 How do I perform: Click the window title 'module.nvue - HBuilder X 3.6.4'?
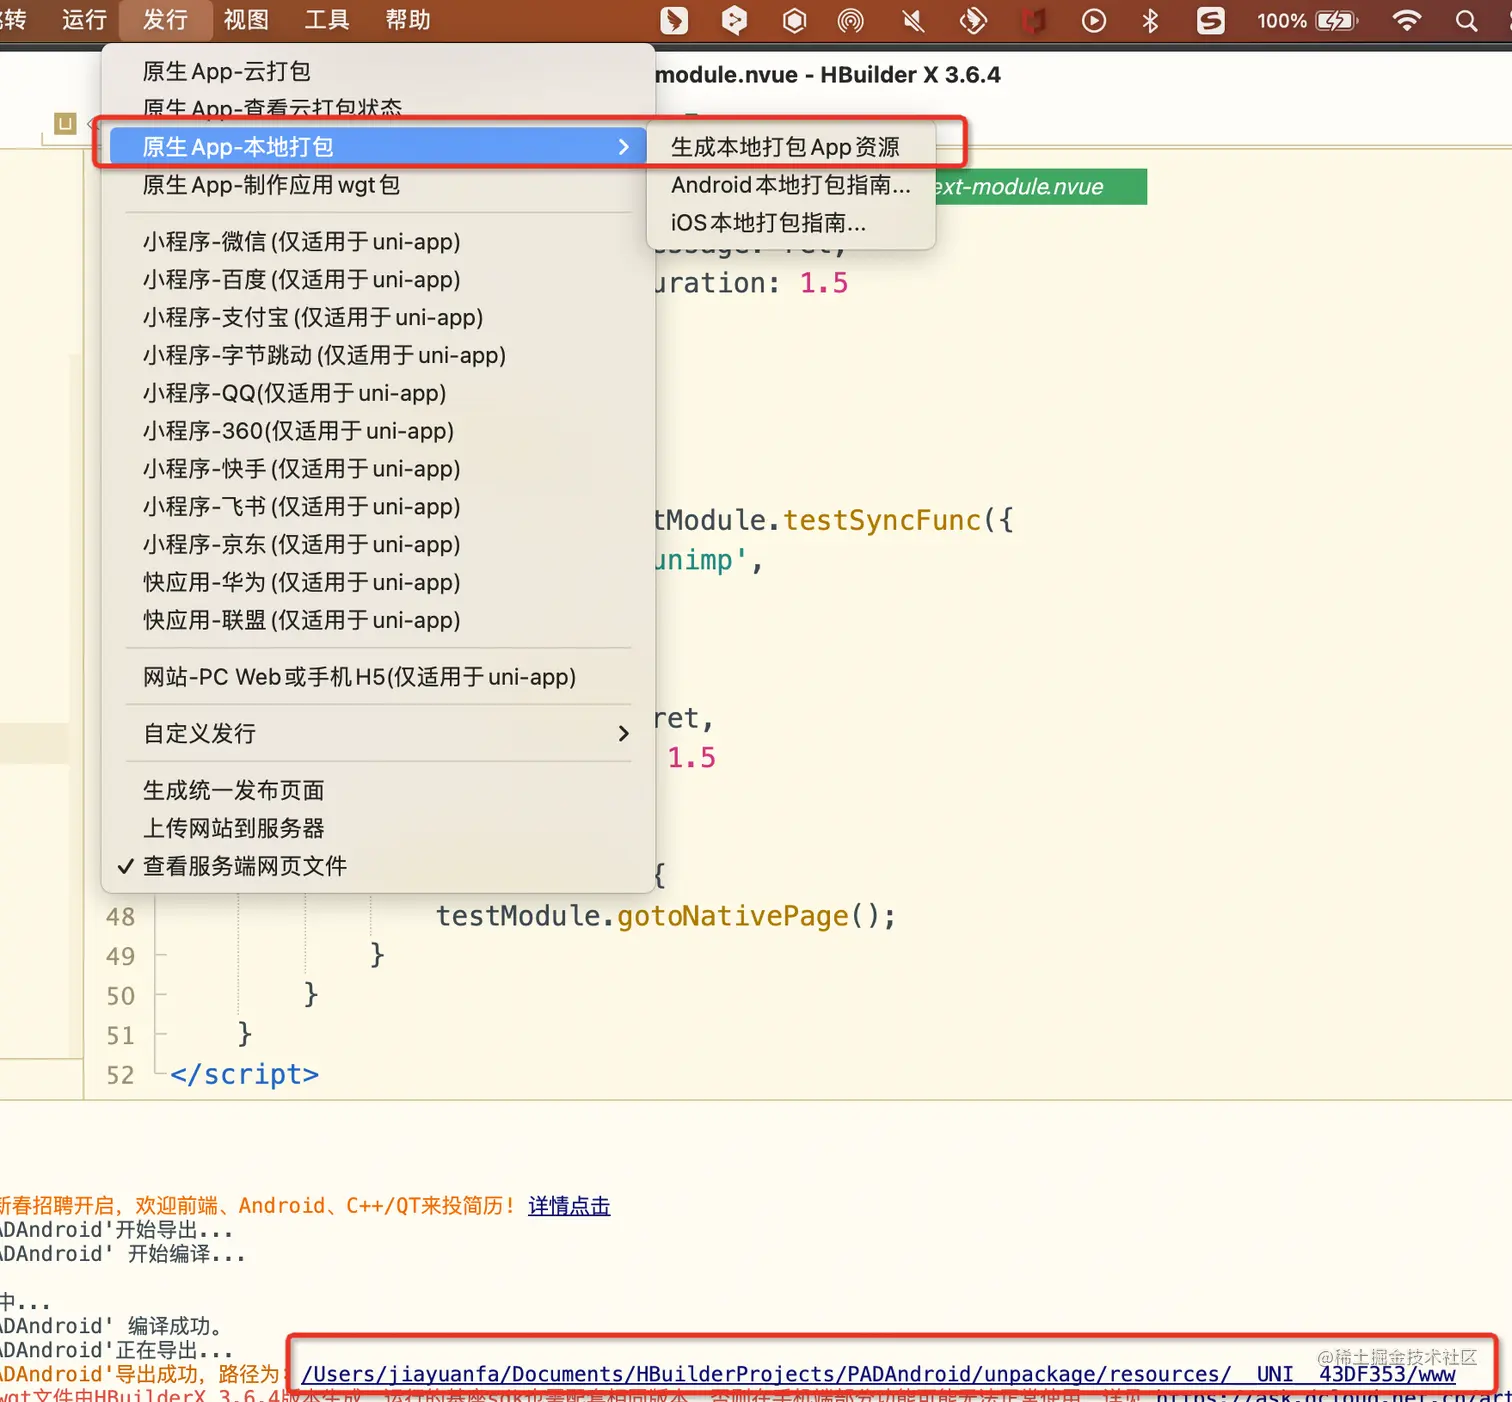[828, 75]
